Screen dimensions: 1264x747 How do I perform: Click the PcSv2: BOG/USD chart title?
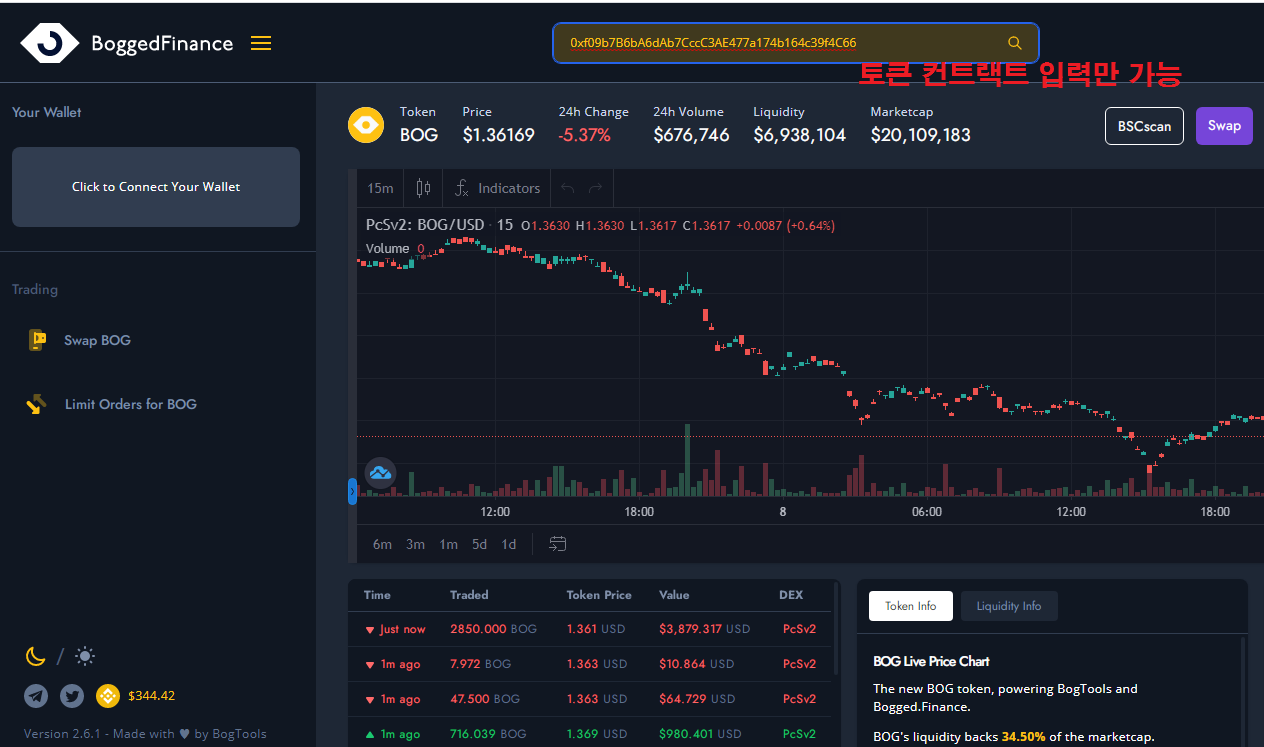(426, 225)
